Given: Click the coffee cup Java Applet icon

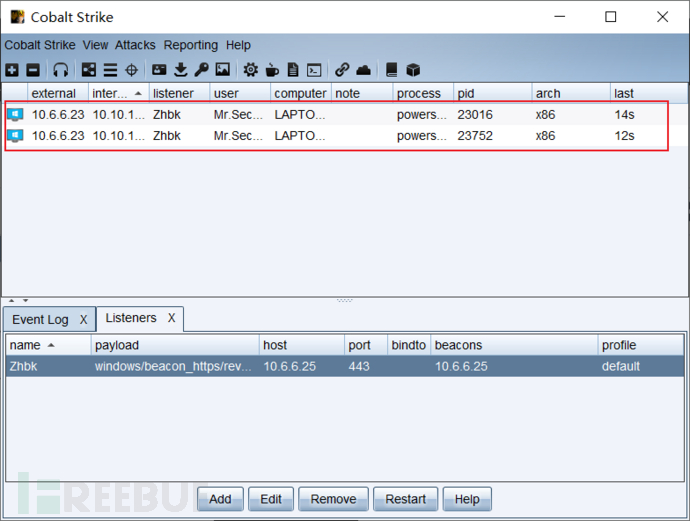Looking at the screenshot, I should coord(272,70).
